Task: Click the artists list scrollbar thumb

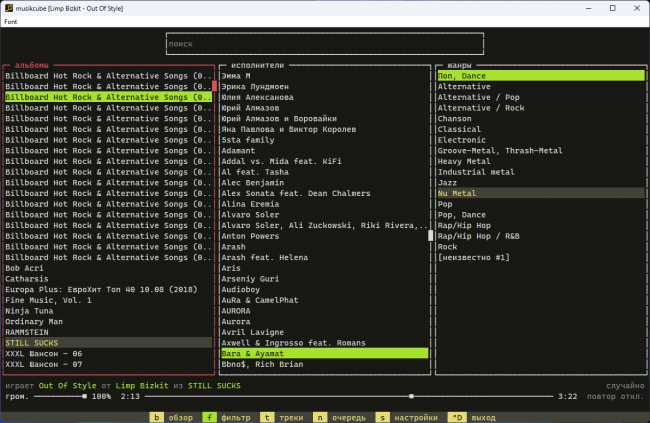Action: pyautogui.click(x=430, y=236)
